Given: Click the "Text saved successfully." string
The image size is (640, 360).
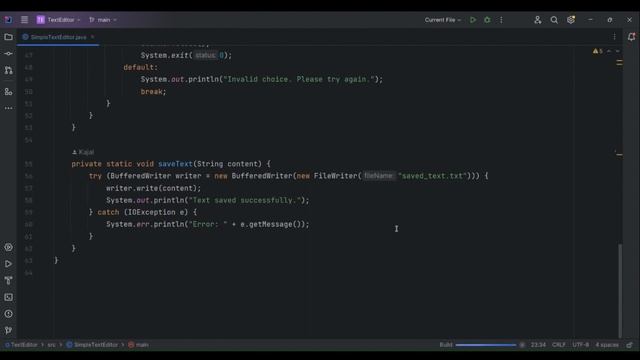Looking at the screenshot, I should (244, 200).
